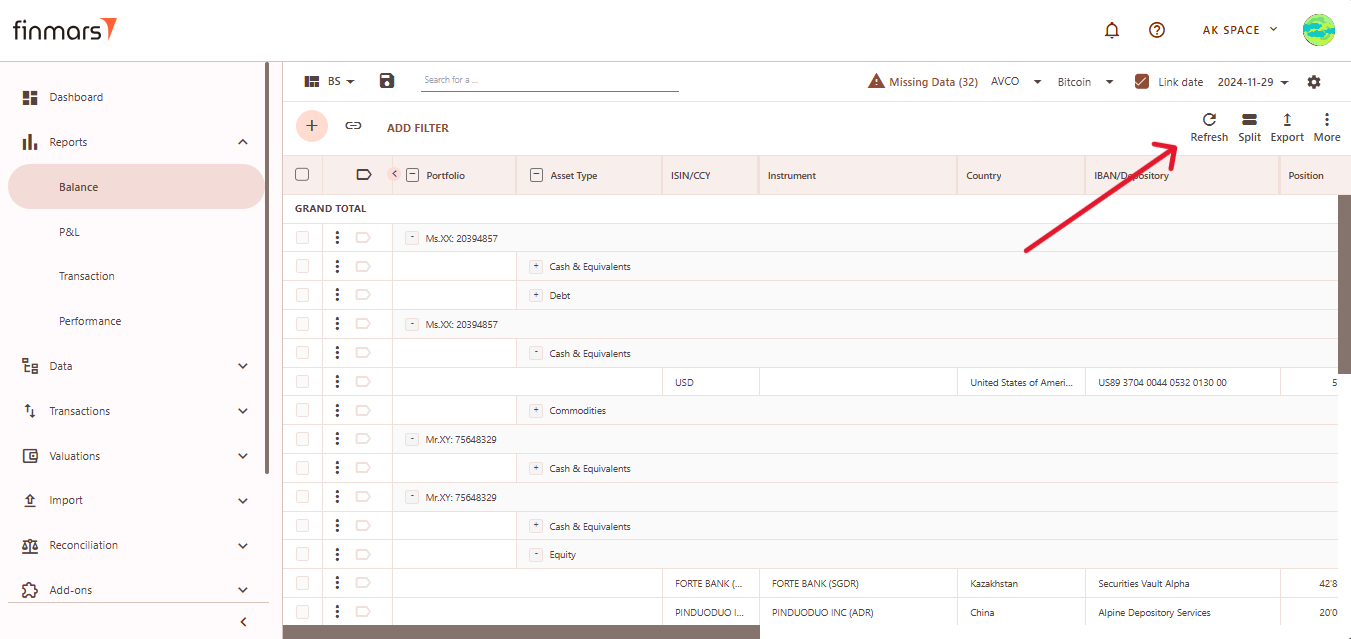Click the search input field

tap(549, 80)
